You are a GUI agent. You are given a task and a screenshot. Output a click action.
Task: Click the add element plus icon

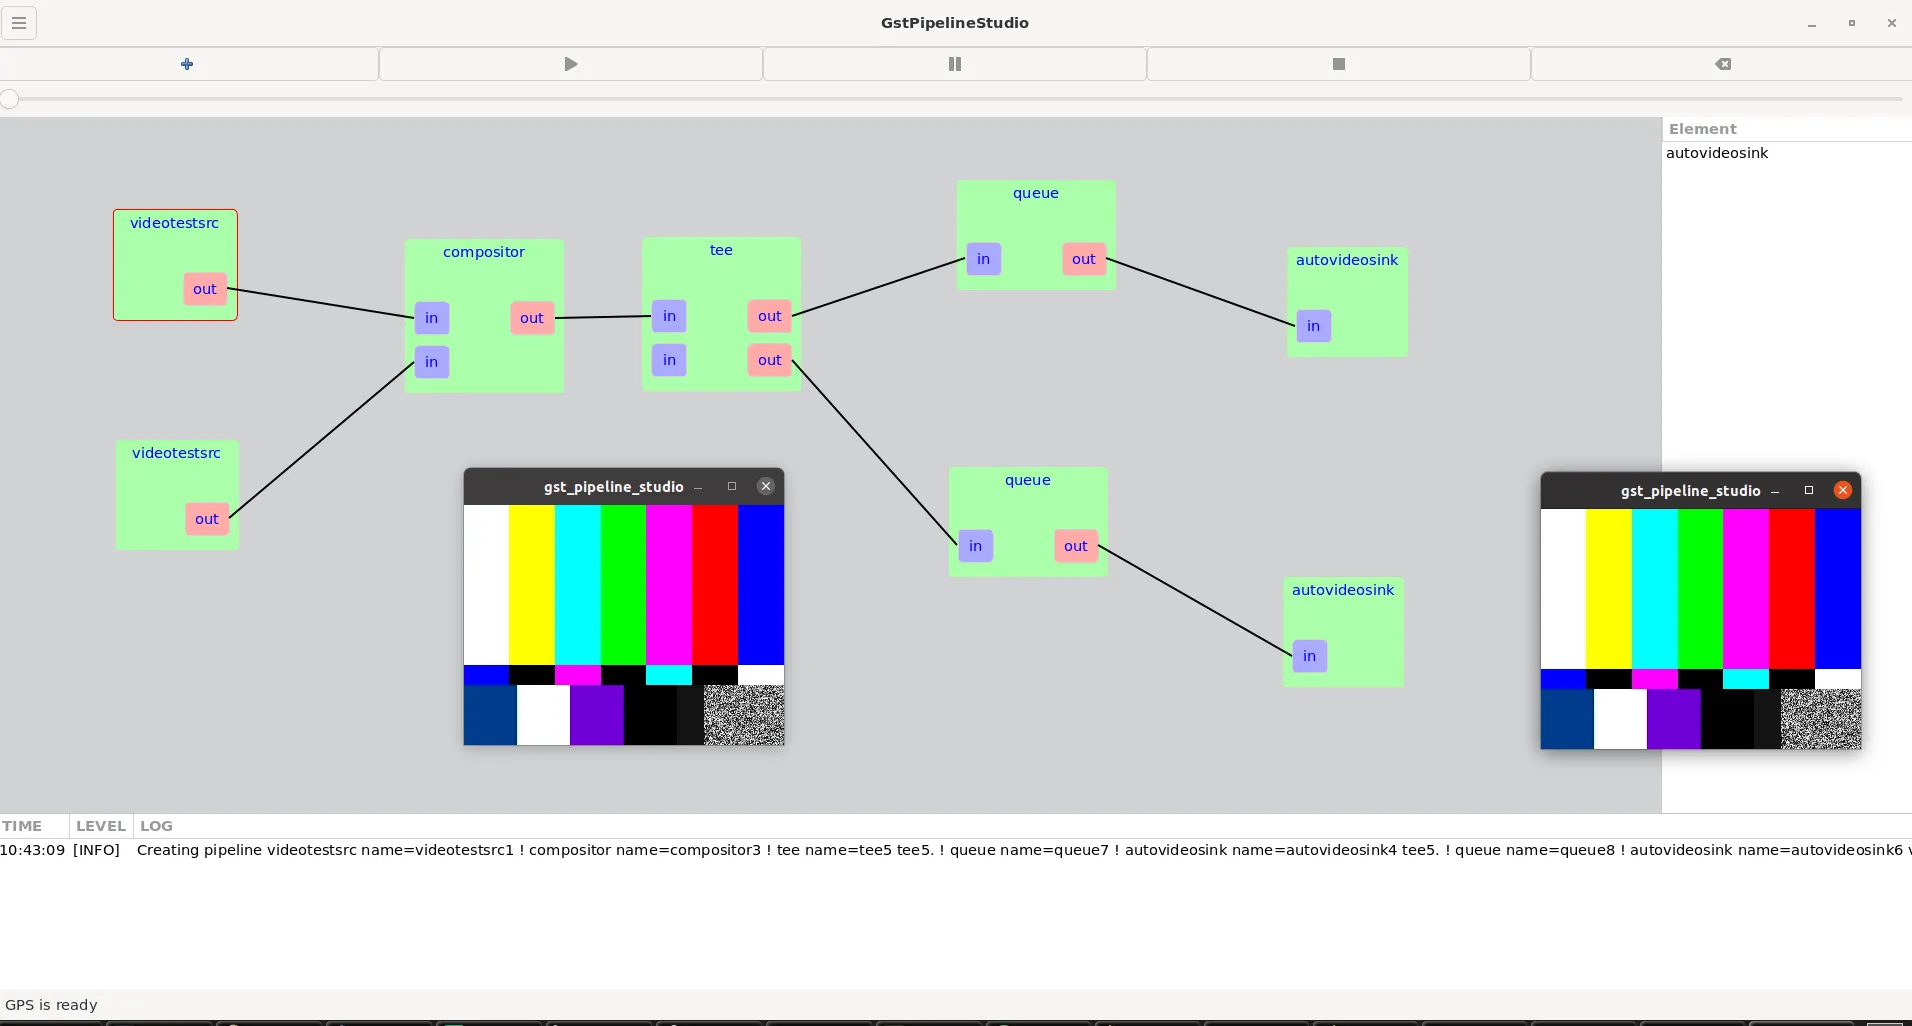tap(187, 64)
